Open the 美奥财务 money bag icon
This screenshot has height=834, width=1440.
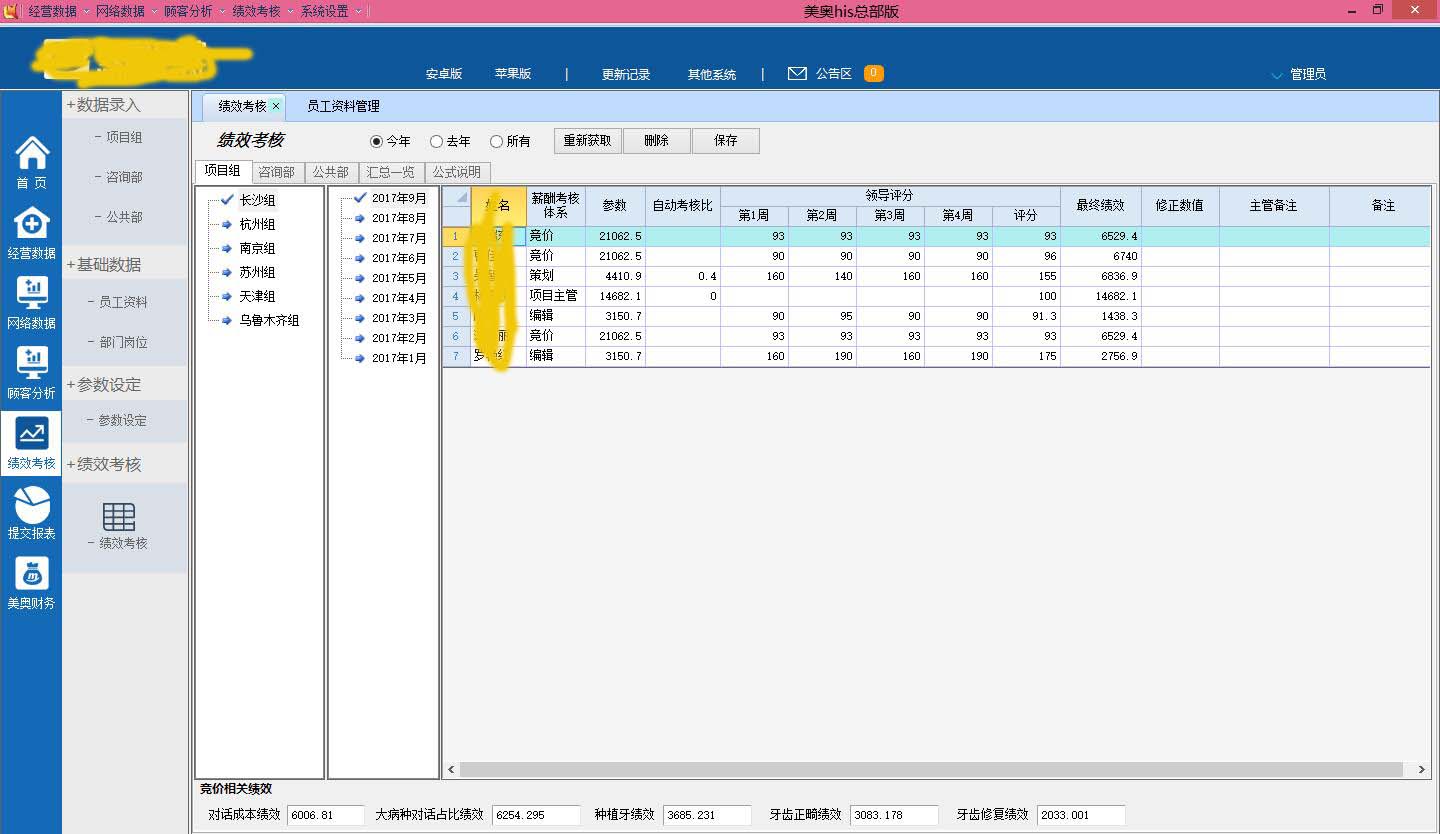(x=32, y=574)
